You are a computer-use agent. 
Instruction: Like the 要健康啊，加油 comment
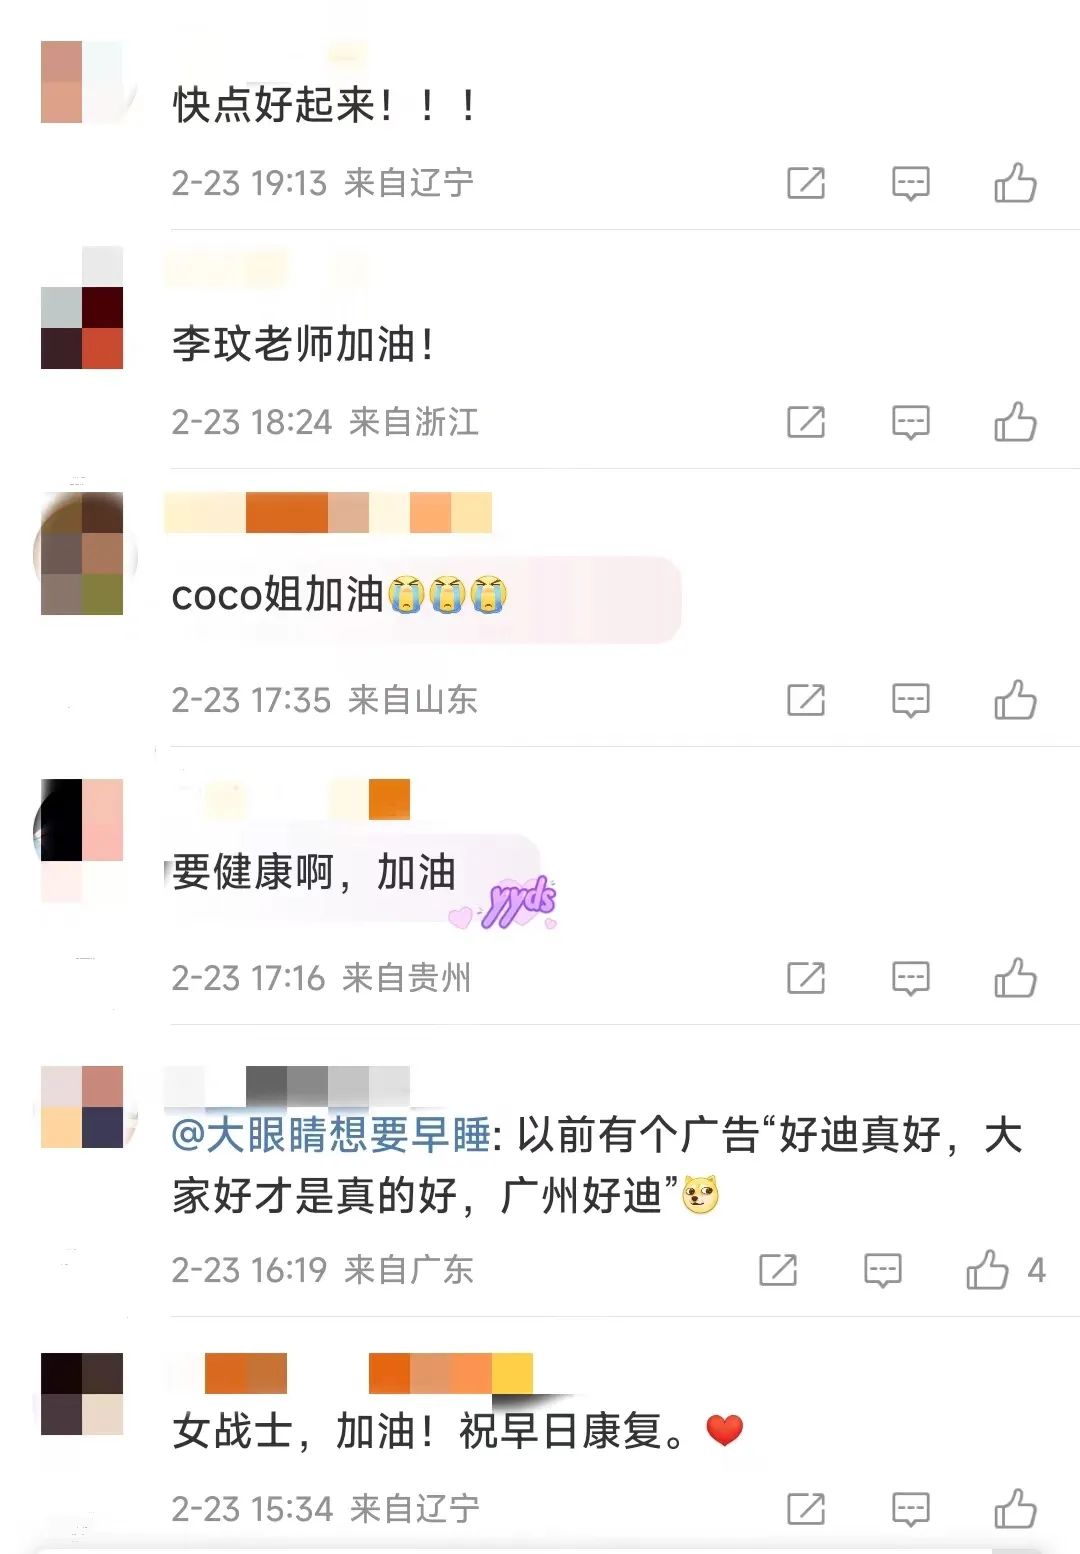(1015, 978)
